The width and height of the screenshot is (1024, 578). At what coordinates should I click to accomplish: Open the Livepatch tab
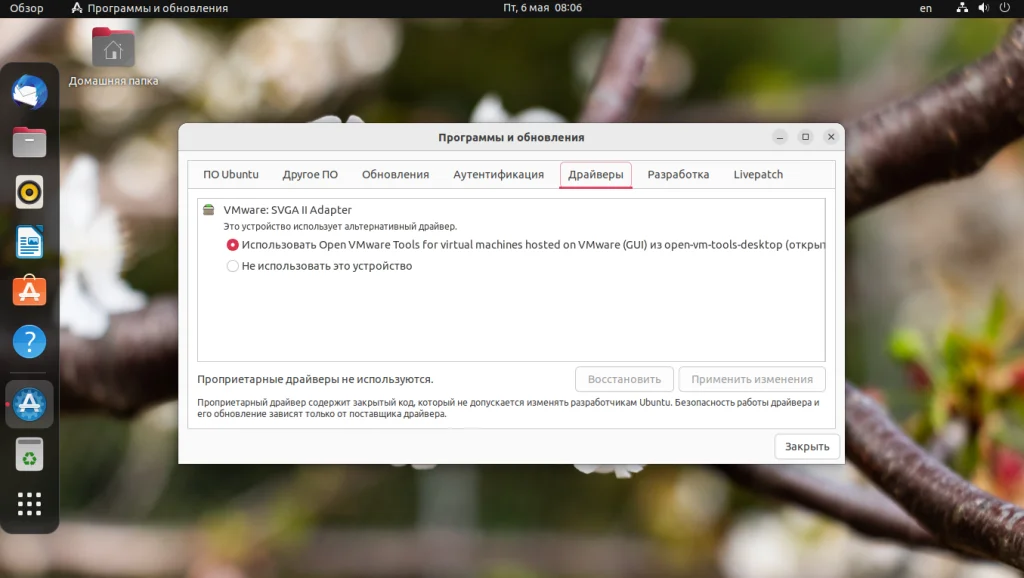pos(757,174)
